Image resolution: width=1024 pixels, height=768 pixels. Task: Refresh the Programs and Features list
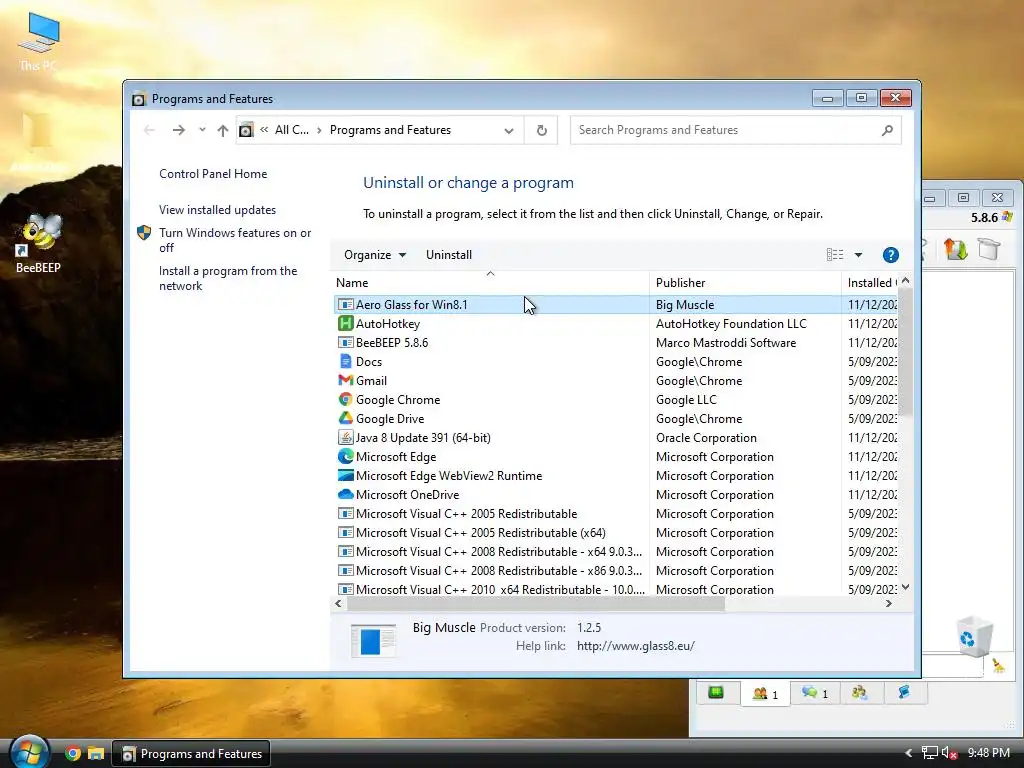point(541,130)
